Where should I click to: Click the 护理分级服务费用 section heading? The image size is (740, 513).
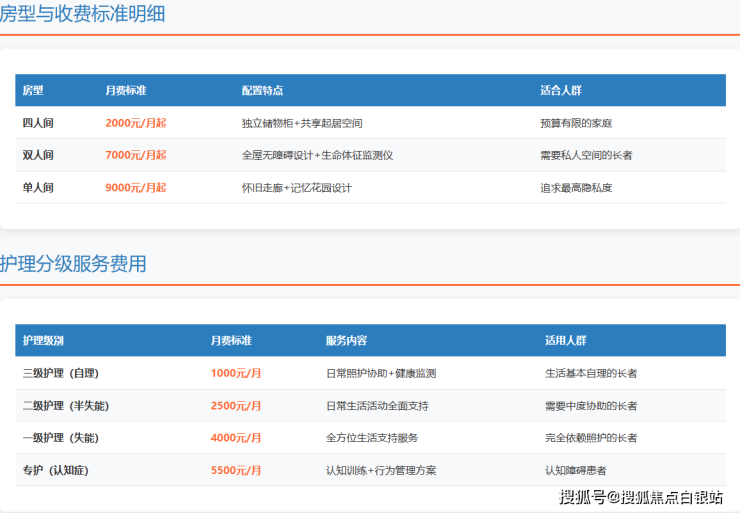[73, 264]
